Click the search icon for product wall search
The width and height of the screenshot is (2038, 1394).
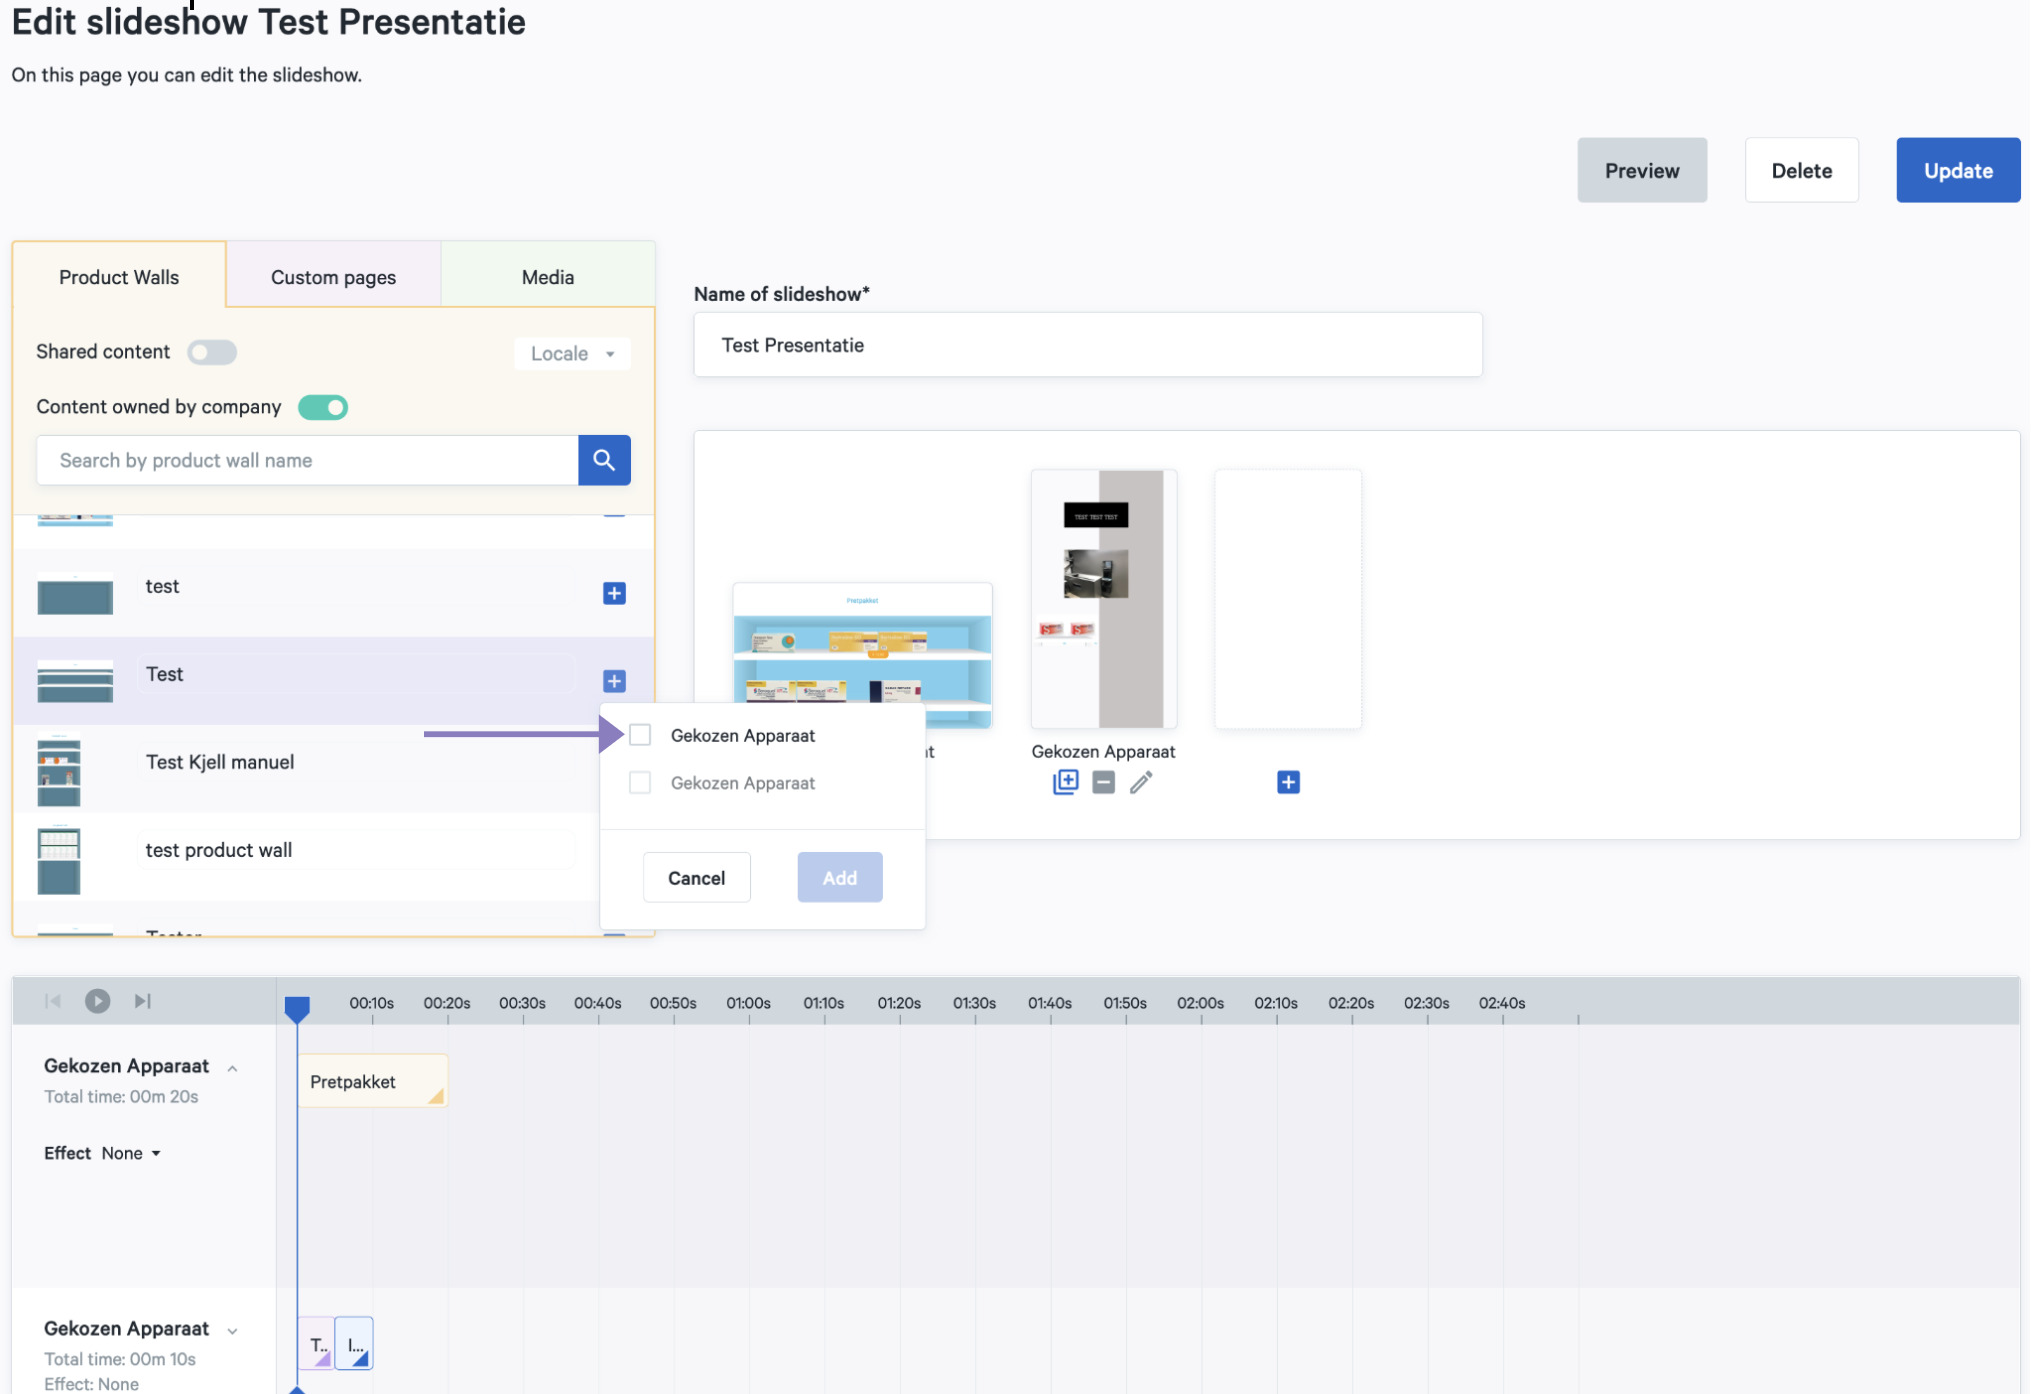[x=607, y=460]
